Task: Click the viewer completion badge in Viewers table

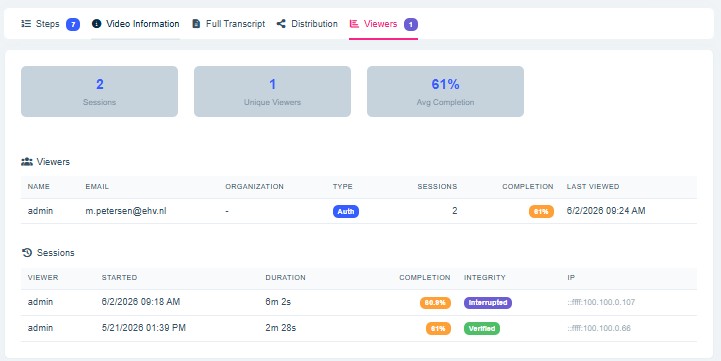Action: 541,212
